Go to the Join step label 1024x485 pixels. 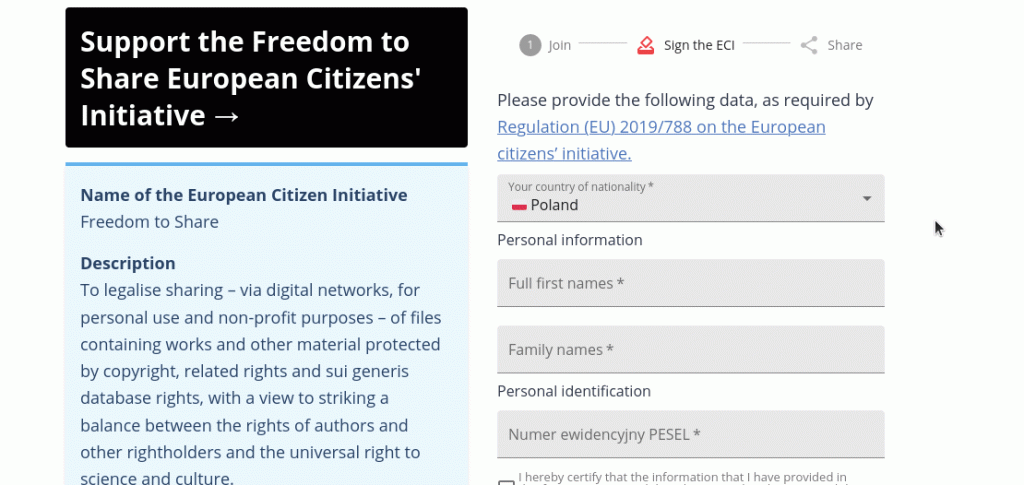tap(560, 45)
